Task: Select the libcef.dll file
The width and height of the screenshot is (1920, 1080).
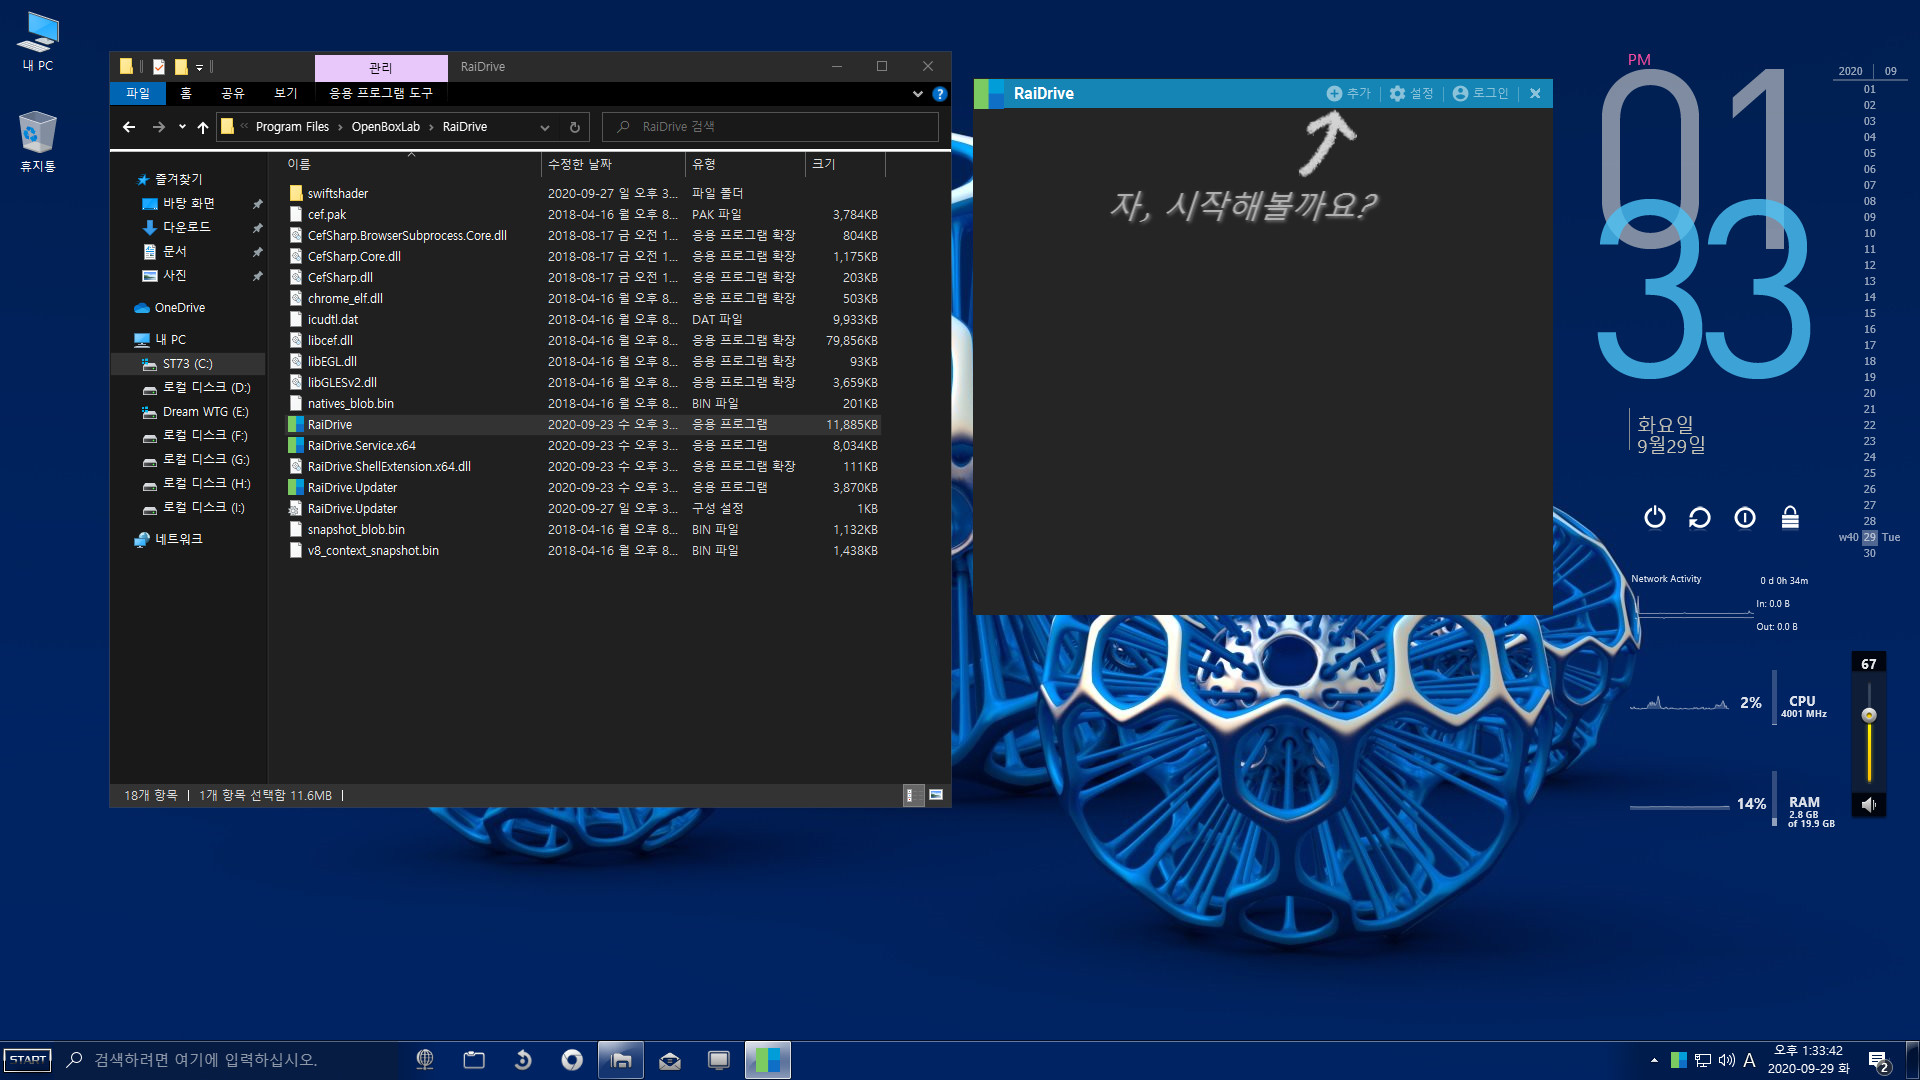Action: tap(330, 340)
